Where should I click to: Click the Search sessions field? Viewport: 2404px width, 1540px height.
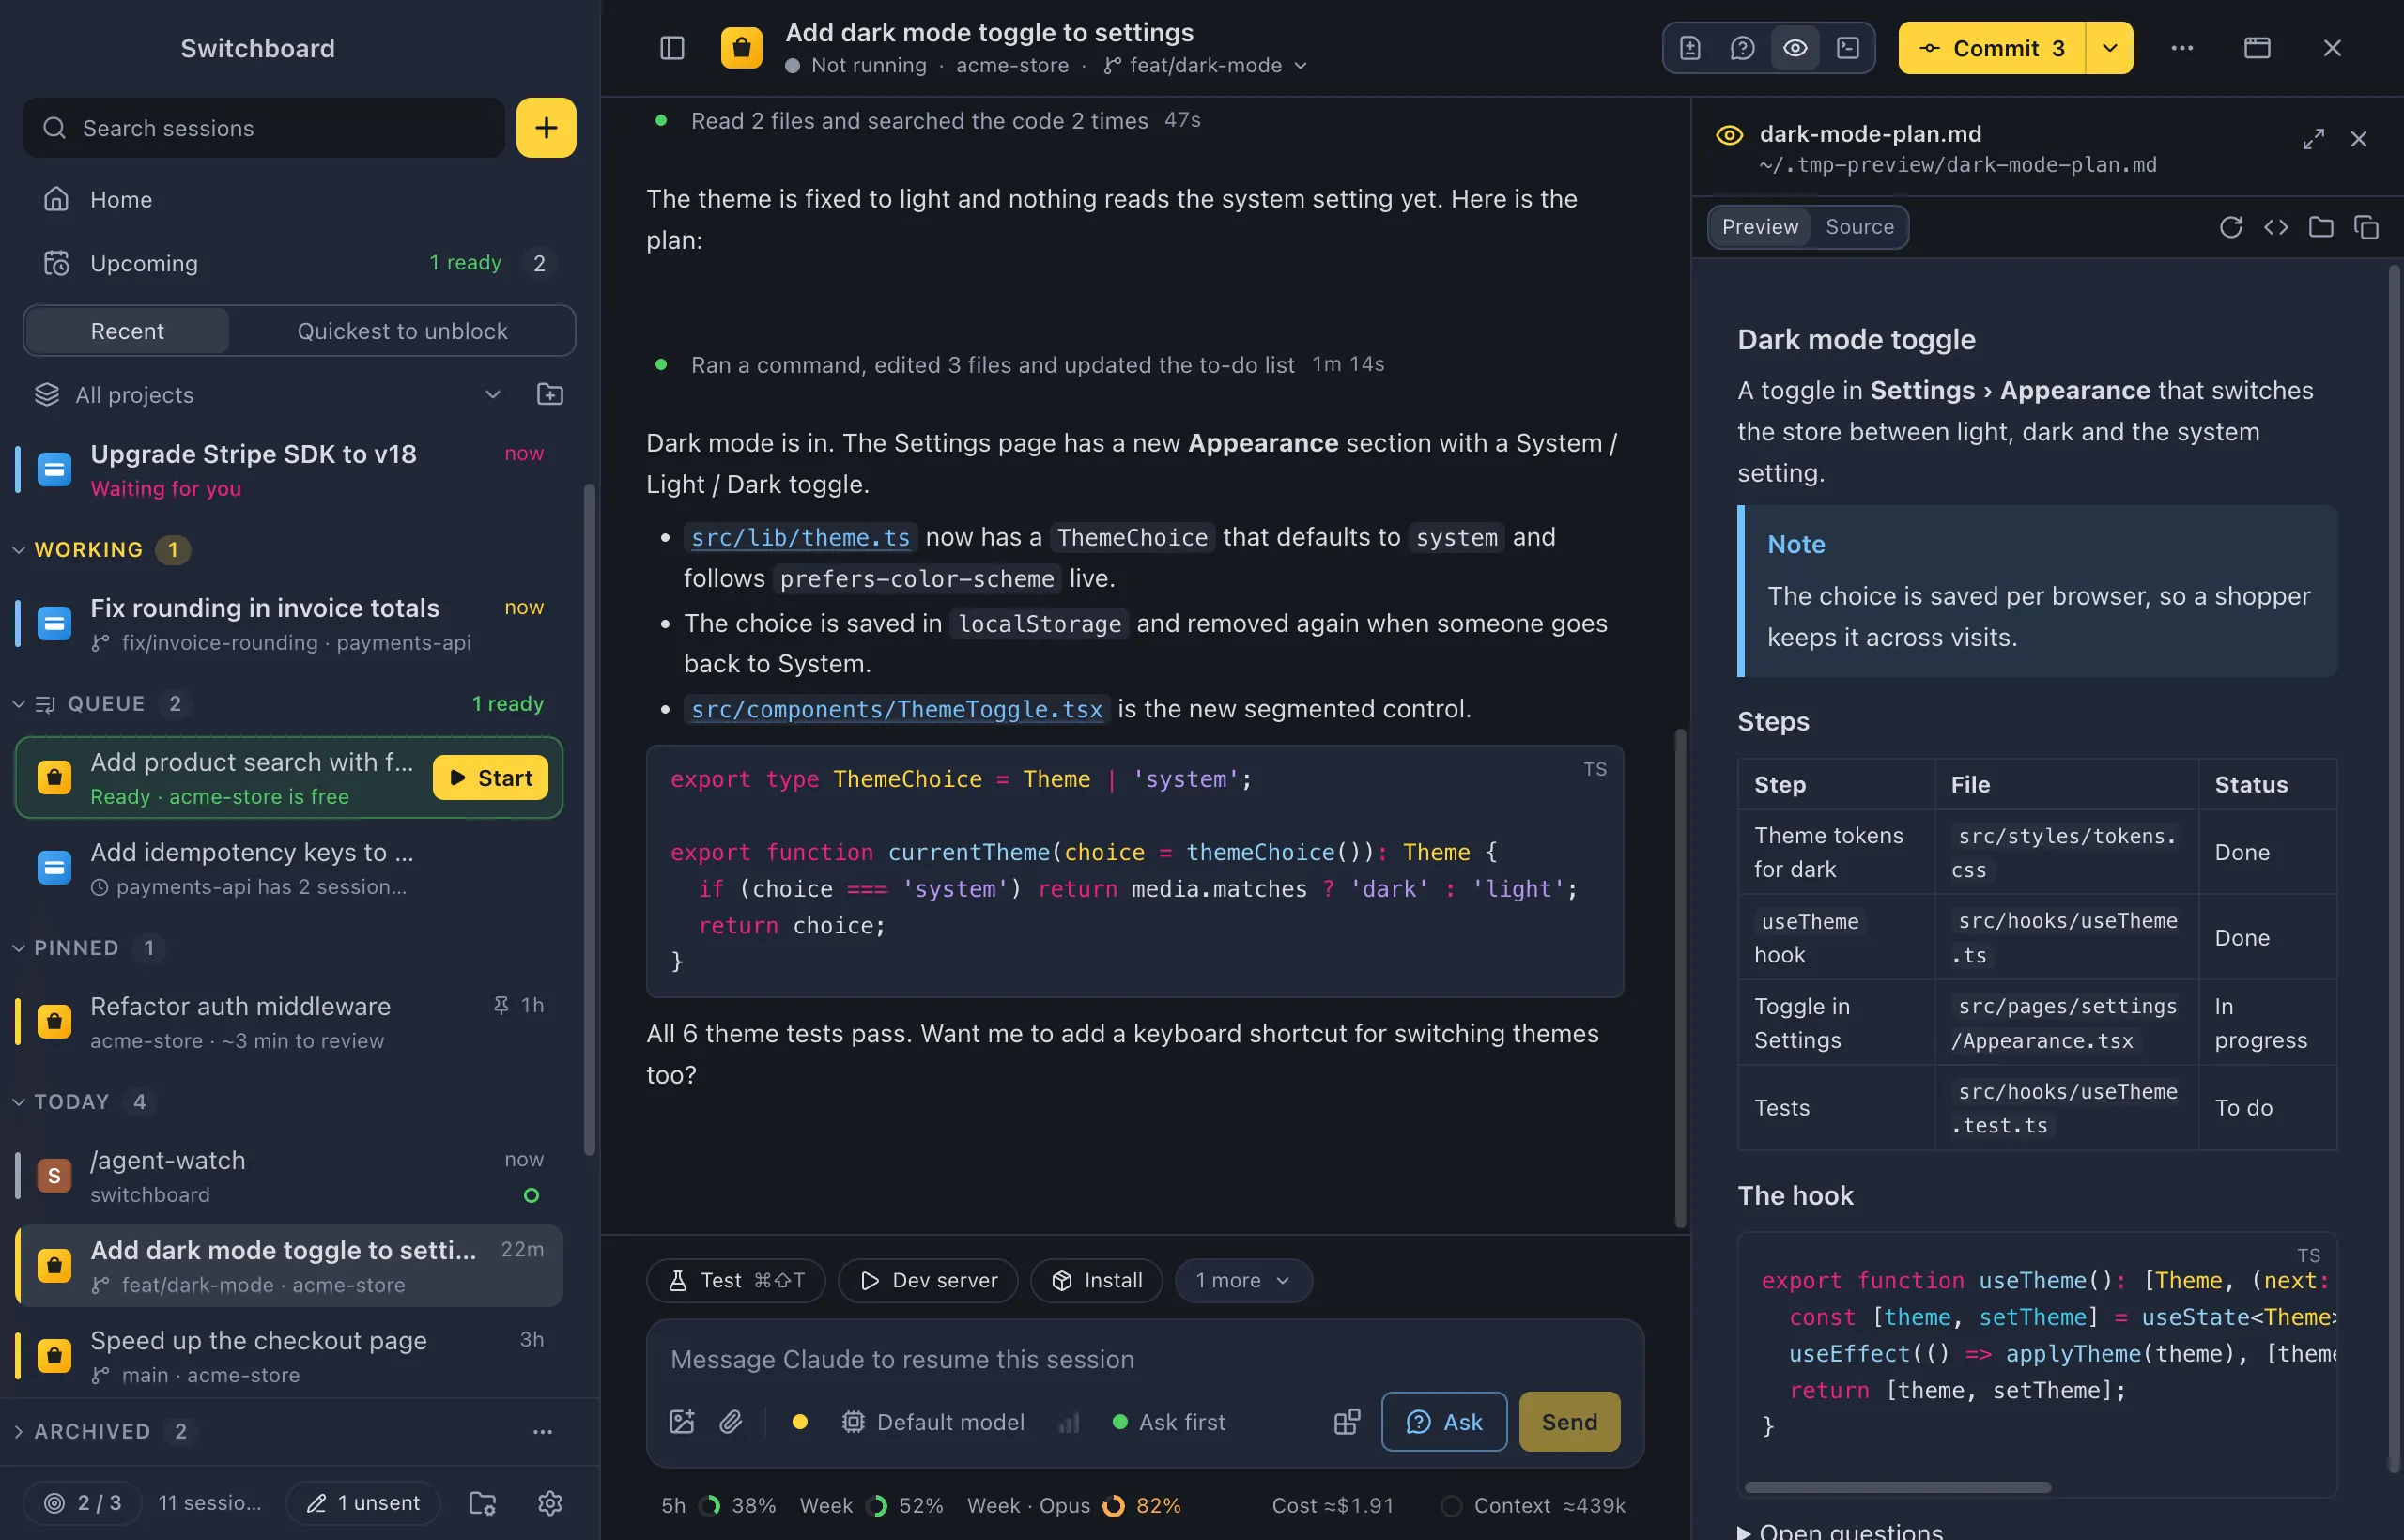(x=264, y=128)
